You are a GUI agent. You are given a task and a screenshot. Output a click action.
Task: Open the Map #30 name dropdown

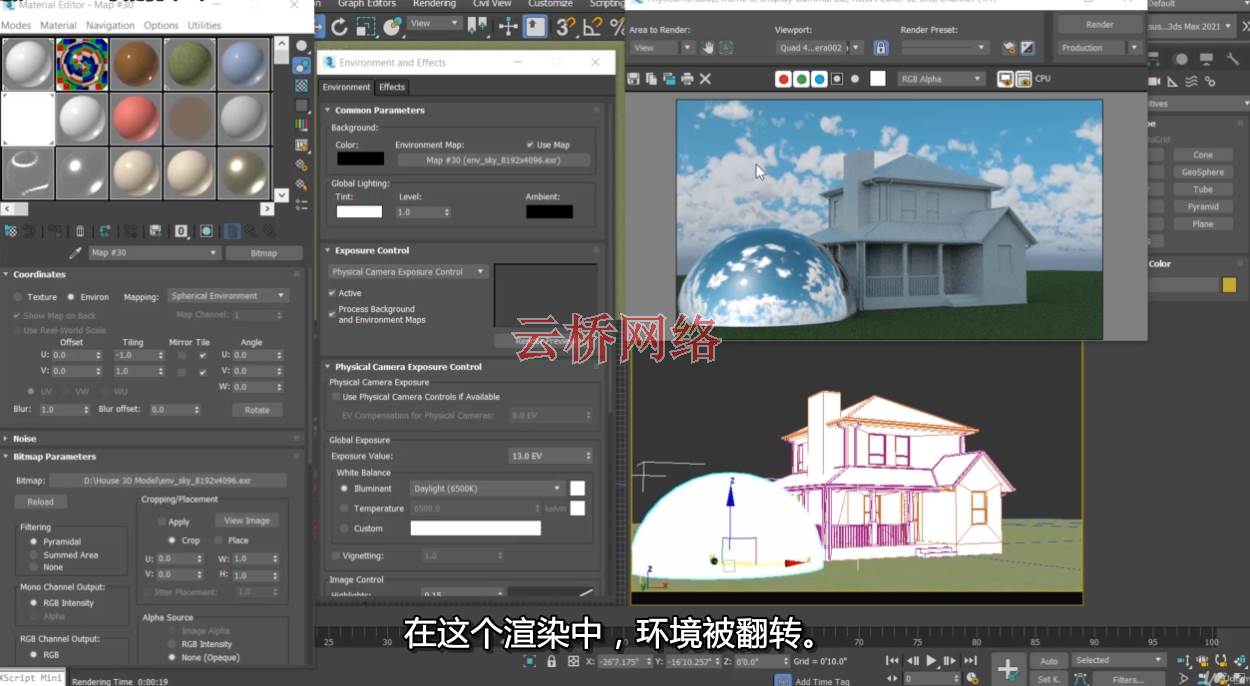point(154,253)
